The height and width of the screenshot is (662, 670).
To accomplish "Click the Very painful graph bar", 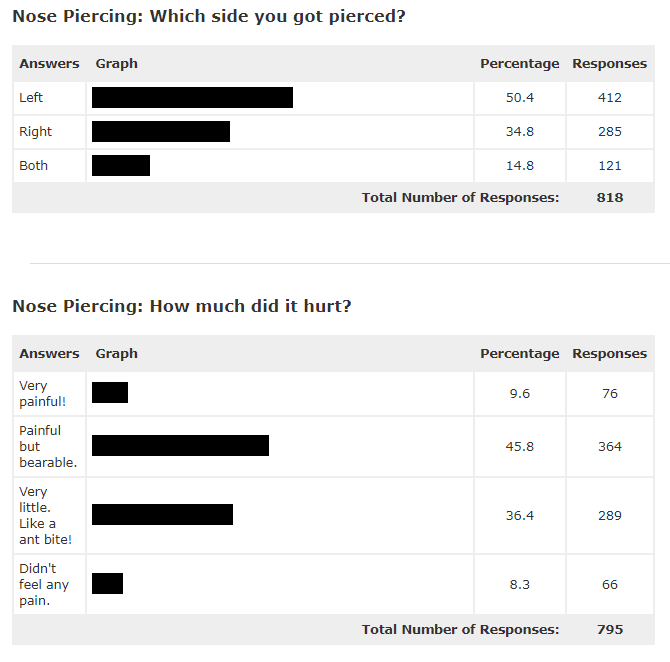I will coord(110,392).
